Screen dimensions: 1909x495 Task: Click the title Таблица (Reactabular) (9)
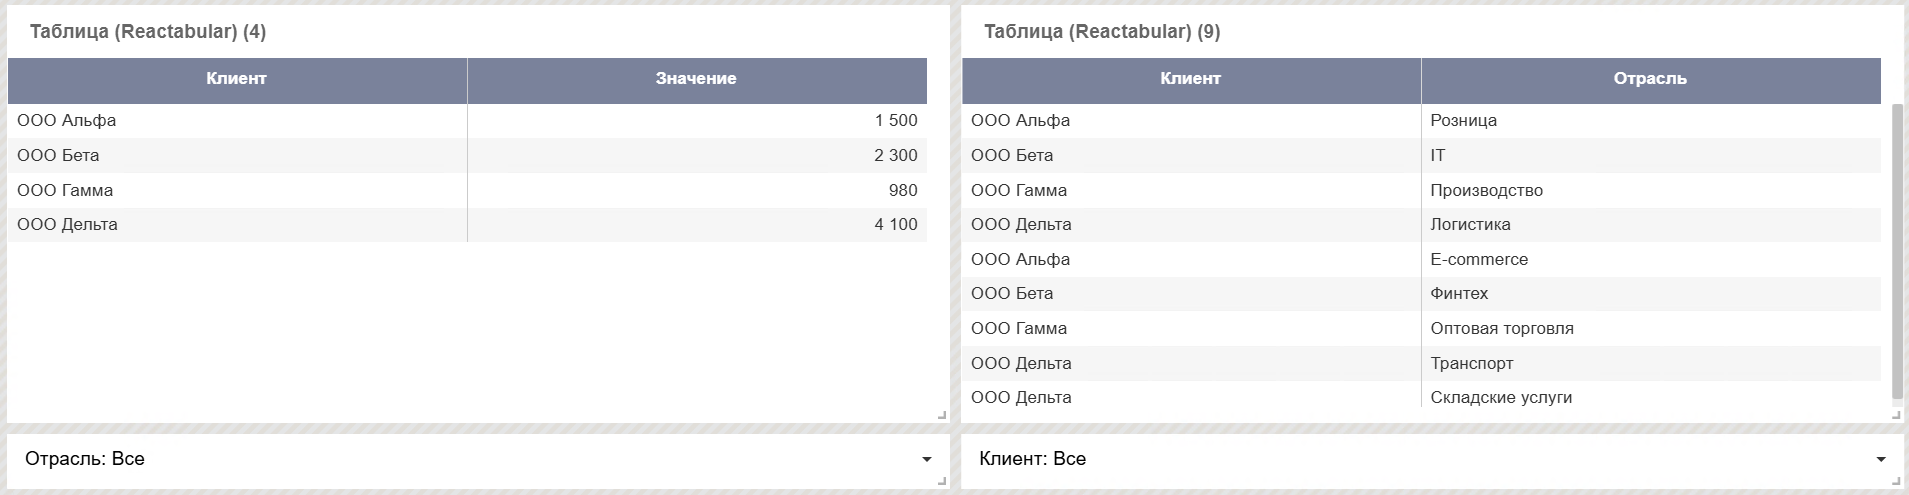(x=1102, y=32)
